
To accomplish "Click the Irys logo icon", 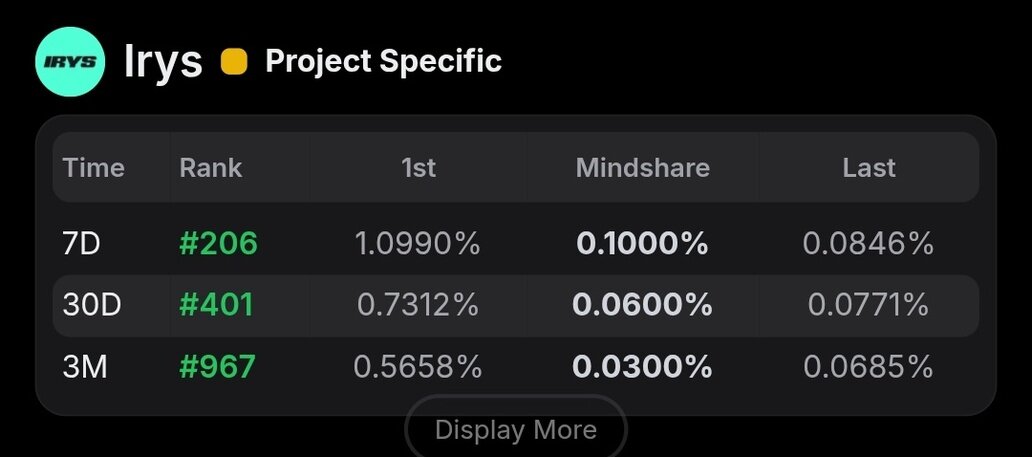I will click(x=70, y=62).
